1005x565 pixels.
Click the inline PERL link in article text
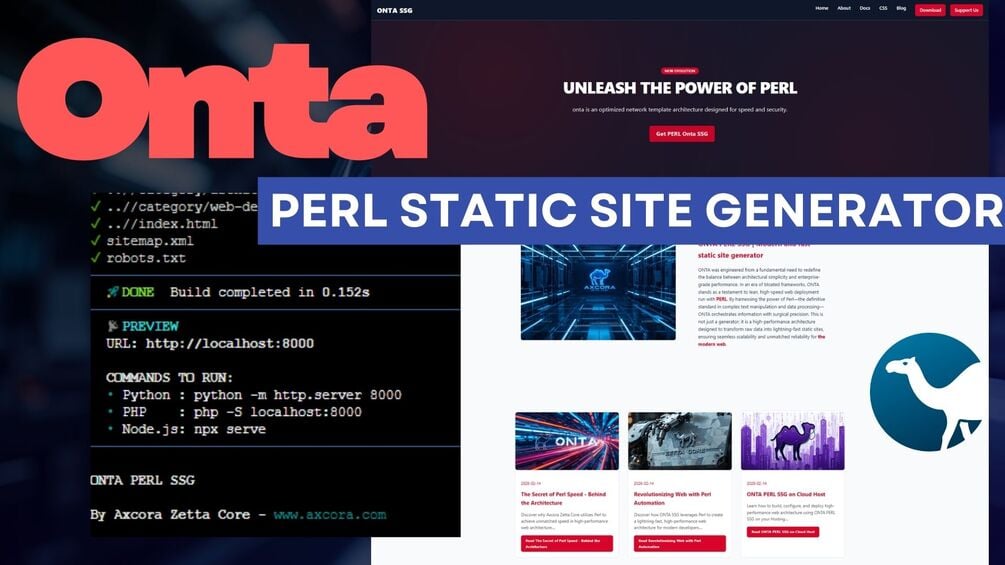tap(721, 299)
